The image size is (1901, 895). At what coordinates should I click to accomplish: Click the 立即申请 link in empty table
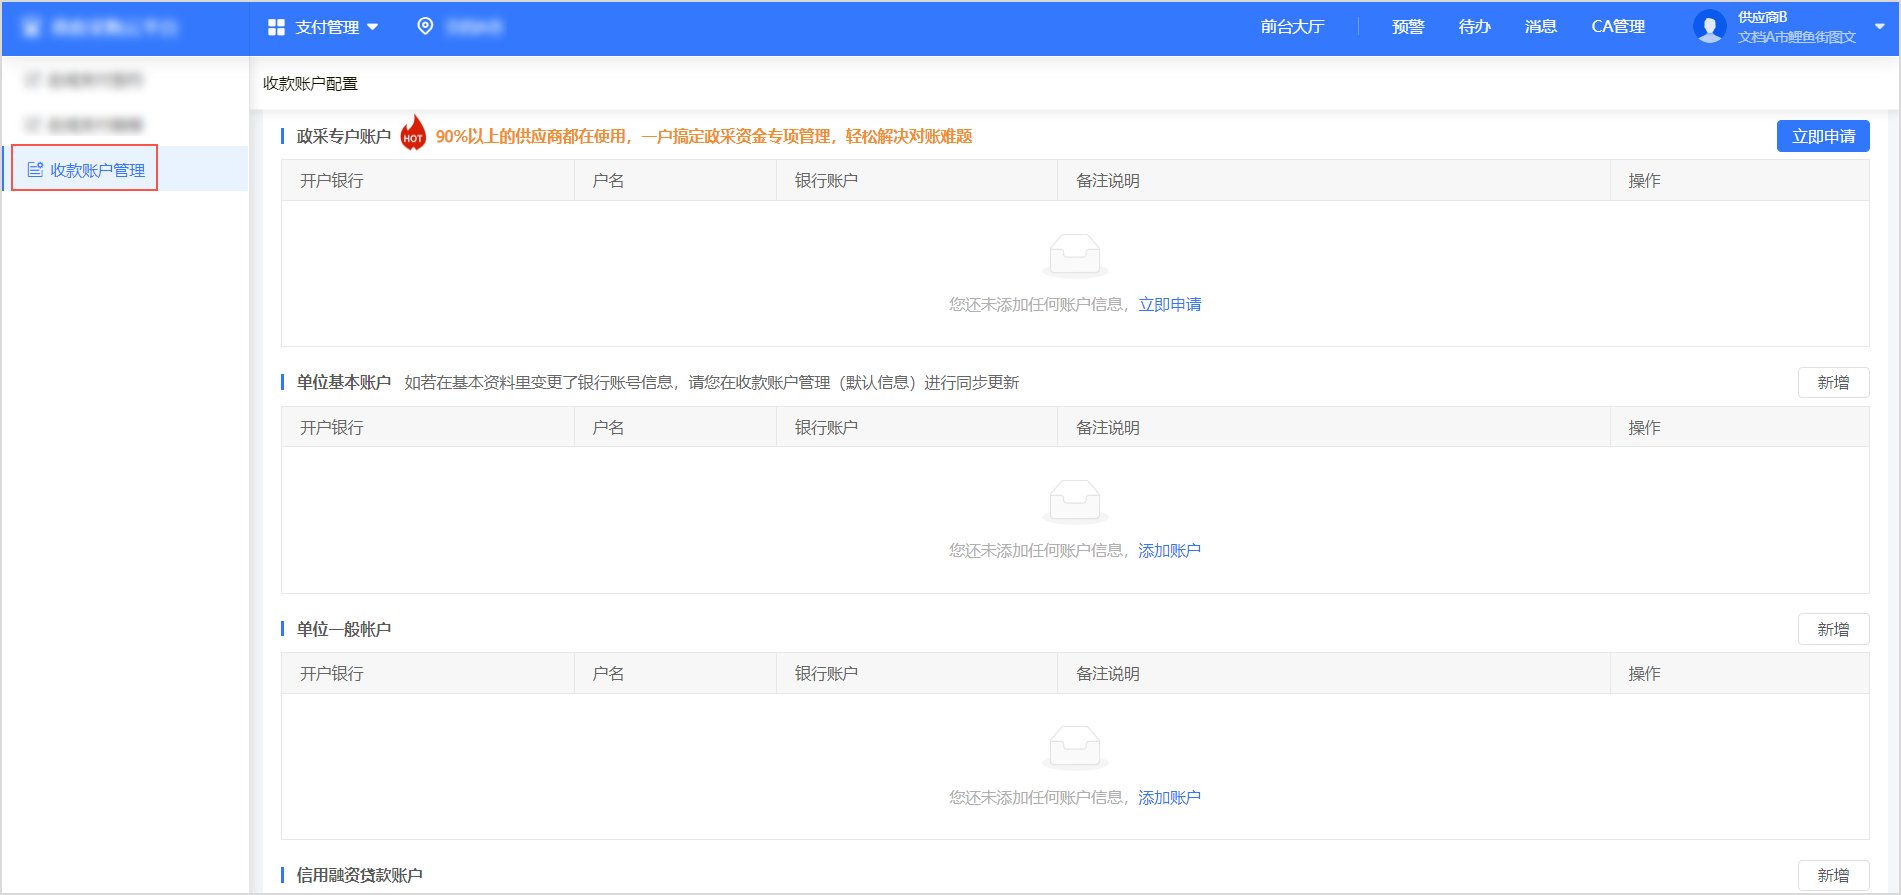point(1170,304)
